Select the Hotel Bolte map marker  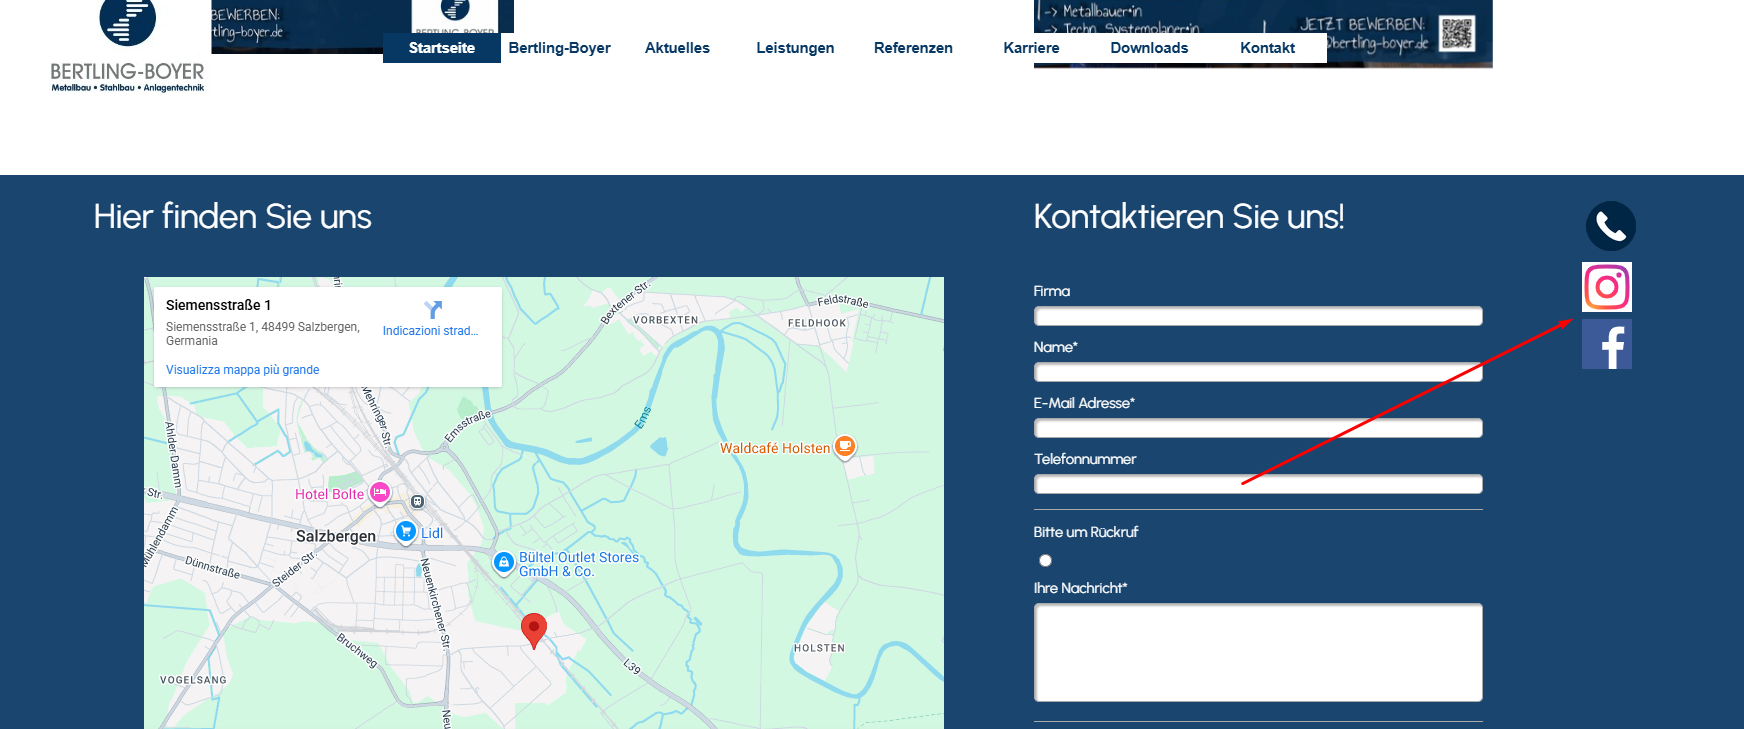coord(380,493)
